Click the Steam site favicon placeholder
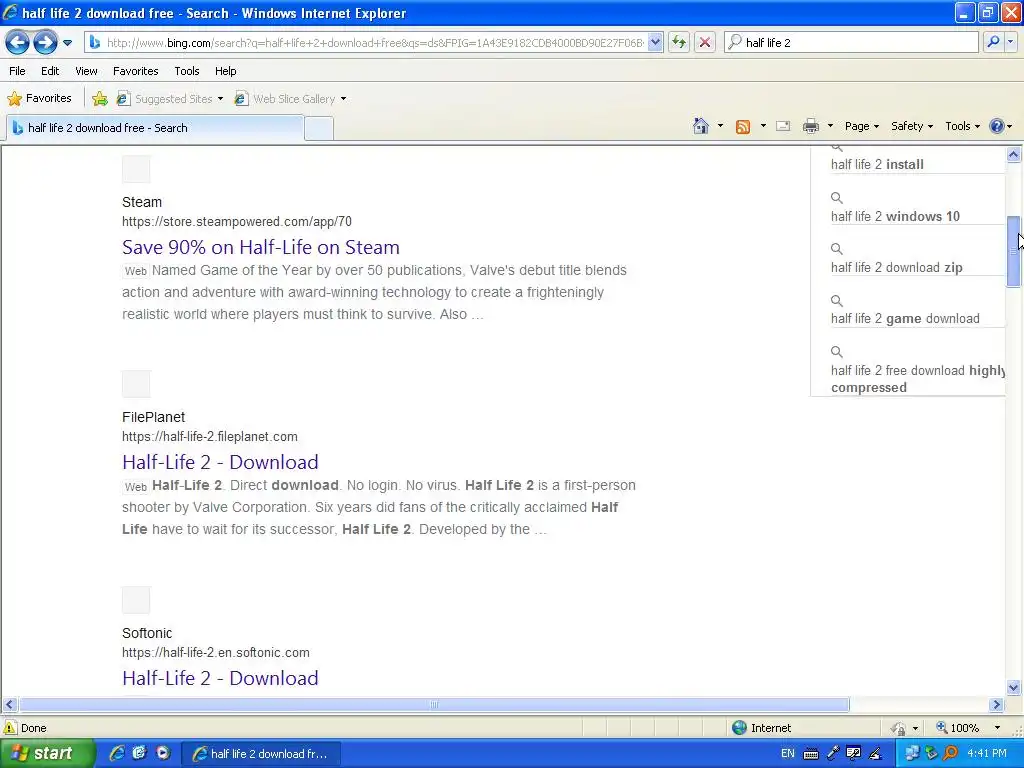 (x=136, y=169)
